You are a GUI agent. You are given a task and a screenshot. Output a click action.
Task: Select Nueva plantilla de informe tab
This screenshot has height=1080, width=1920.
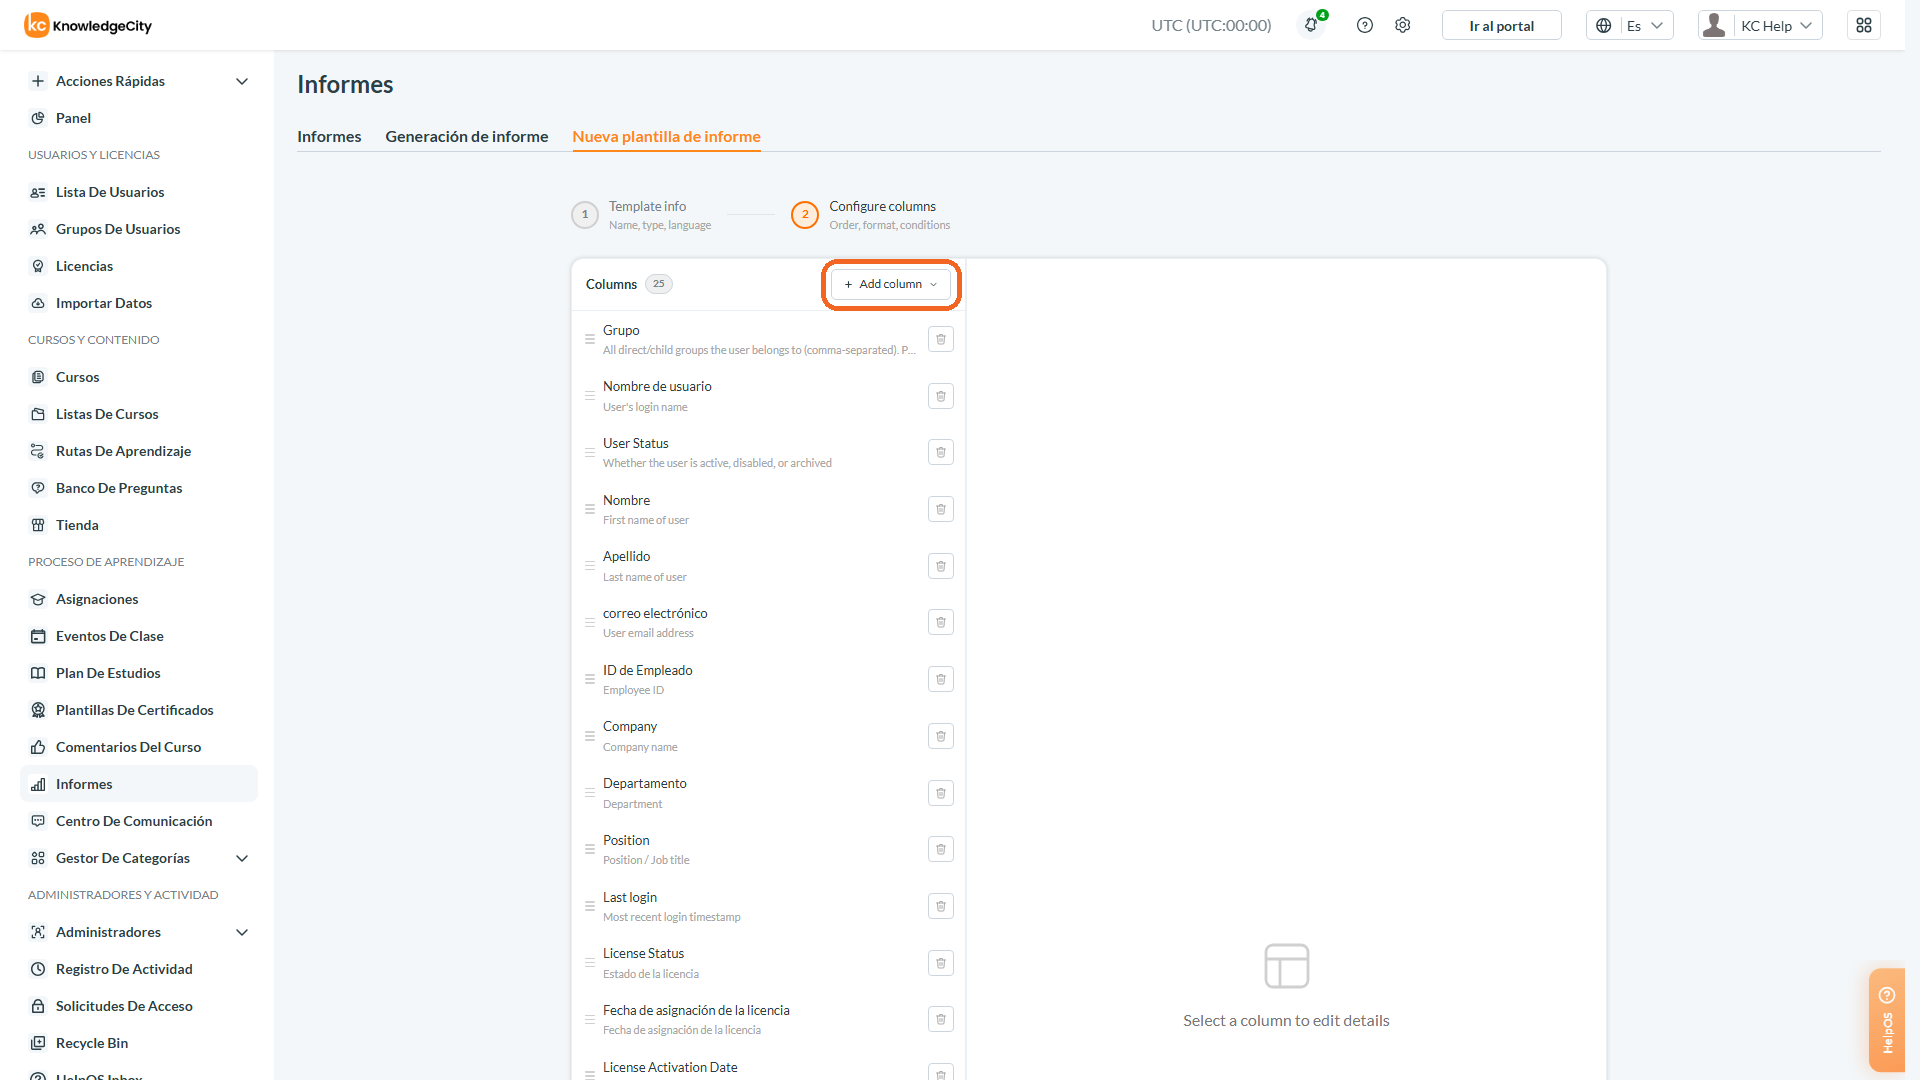(666, 136)
